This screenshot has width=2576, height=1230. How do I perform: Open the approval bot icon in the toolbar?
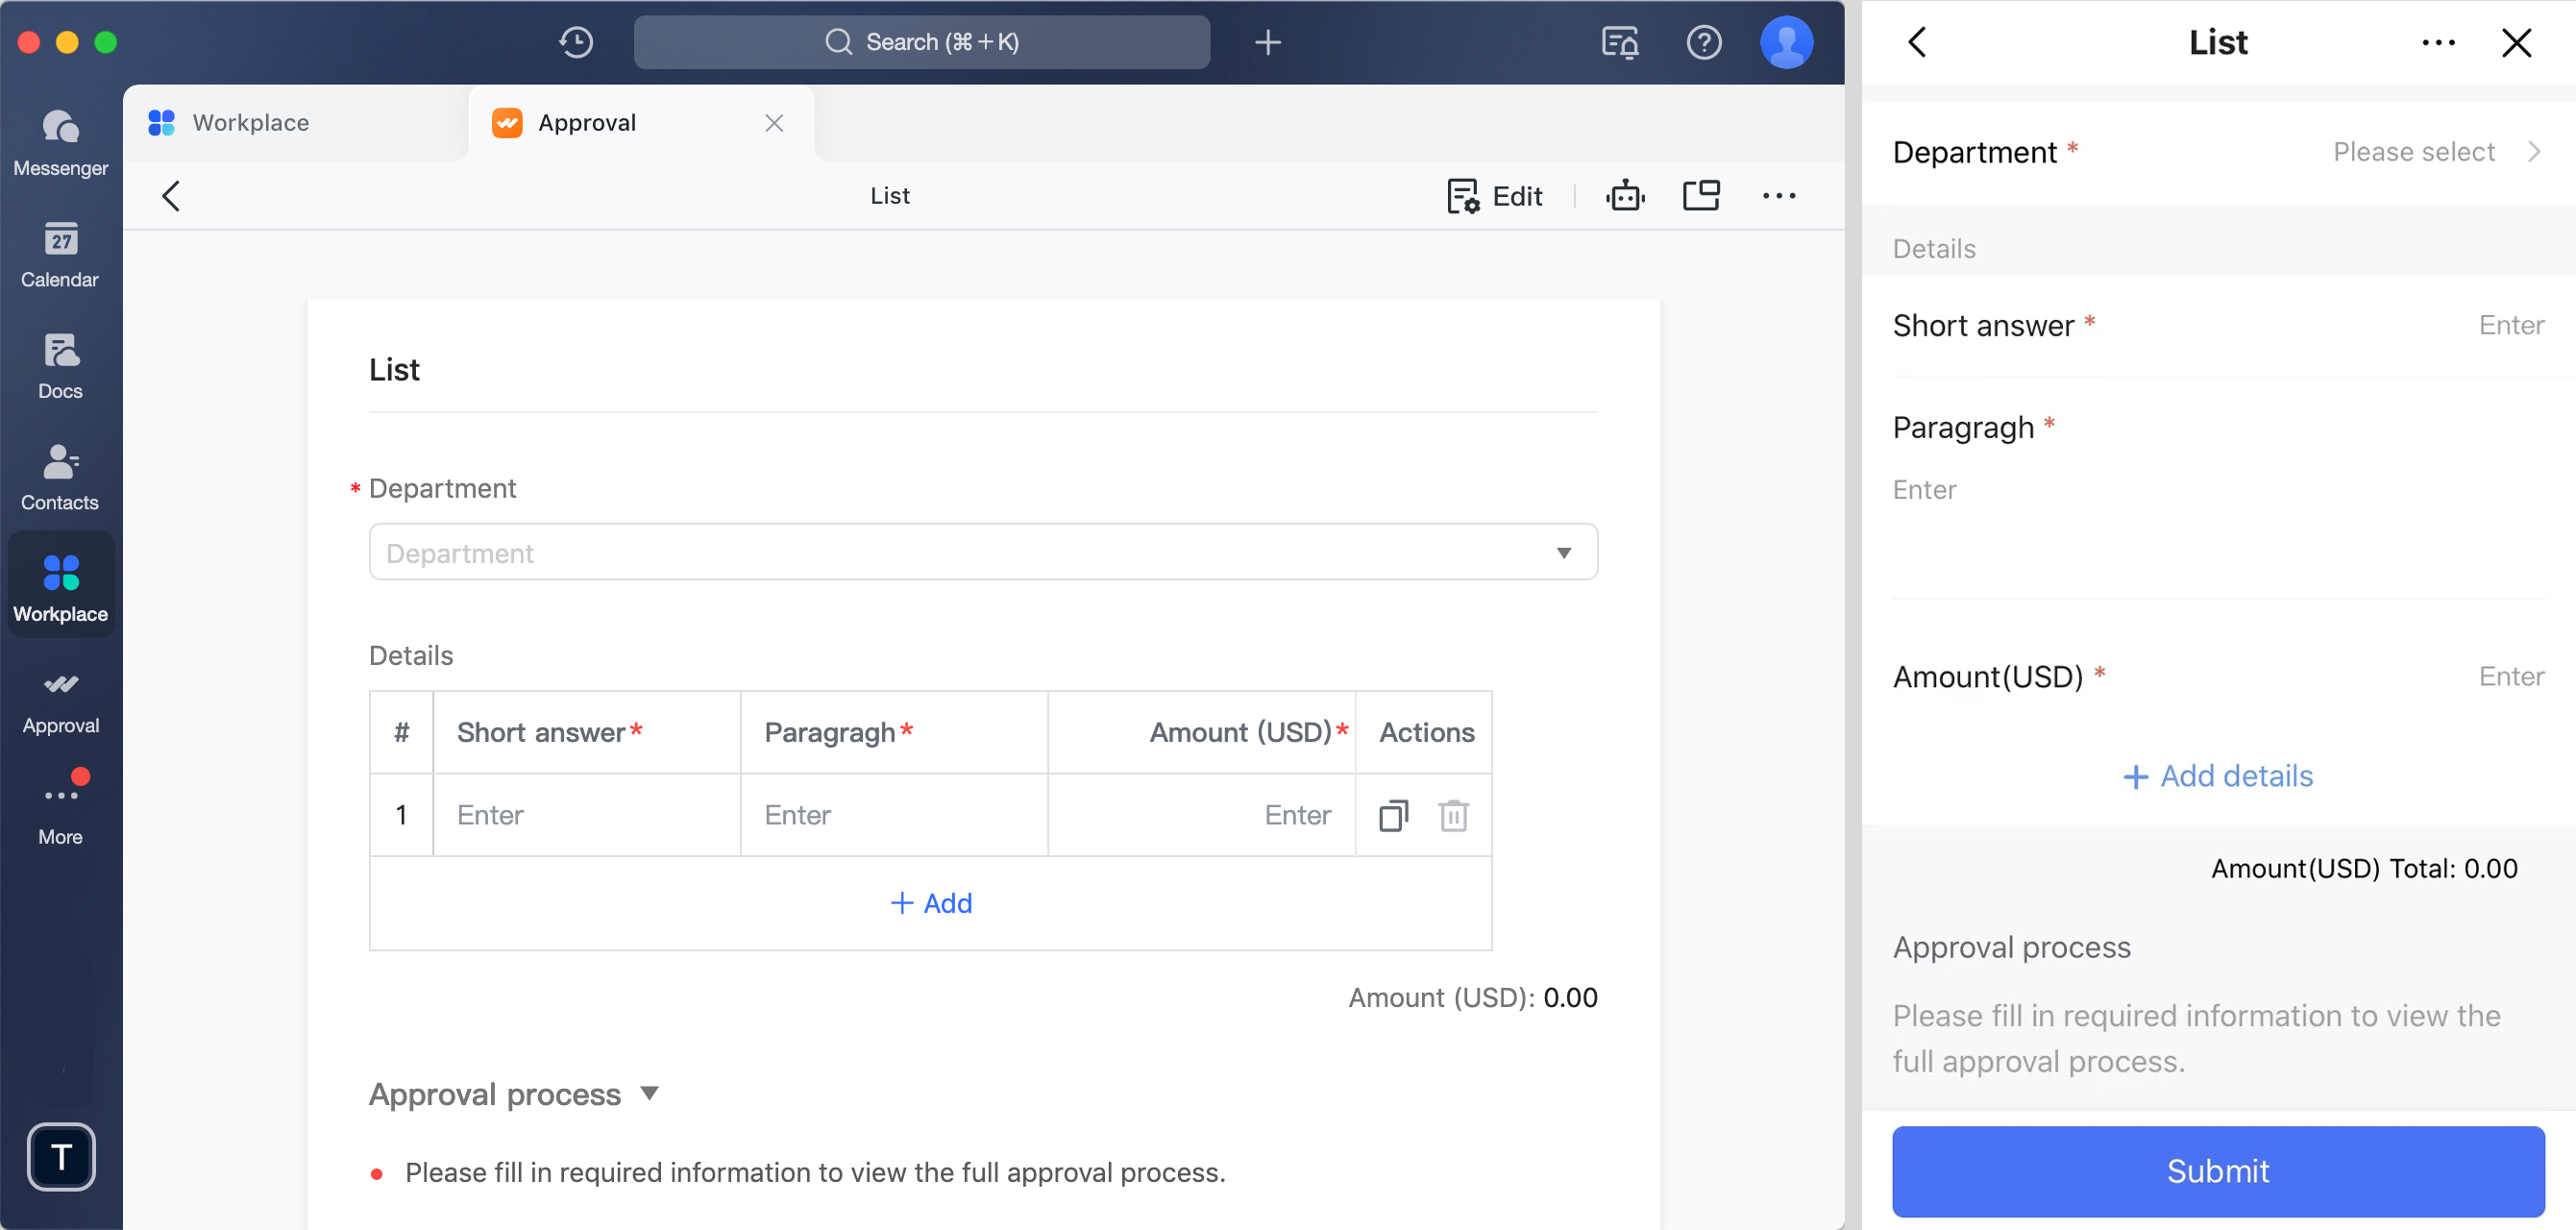pos(1625,195)
